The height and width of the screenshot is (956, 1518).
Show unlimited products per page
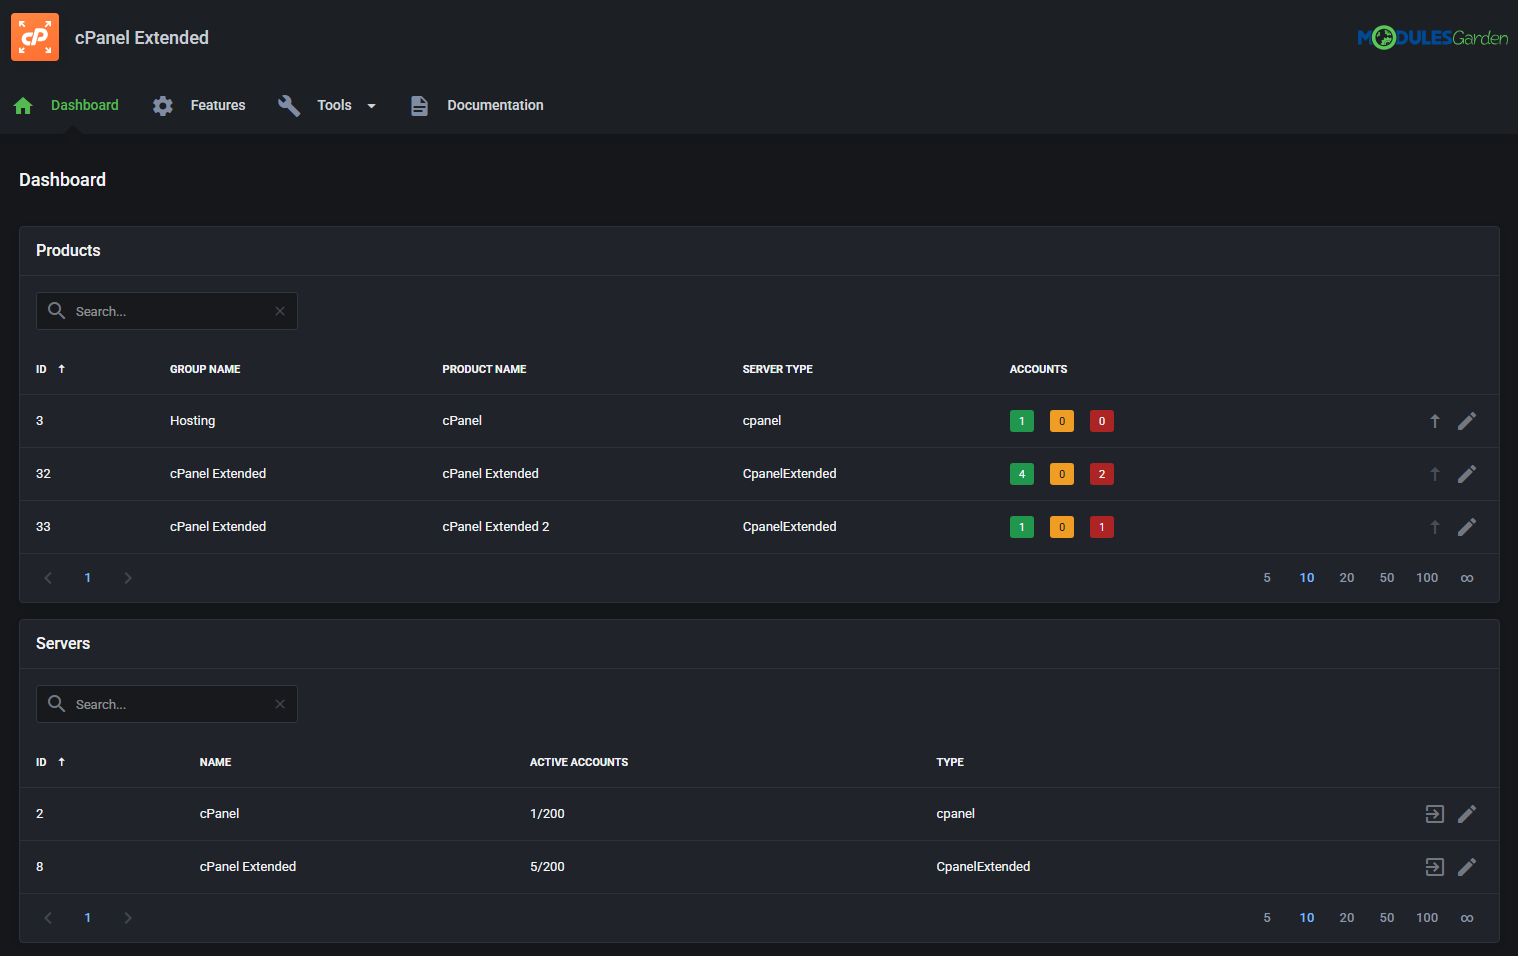coord(1467,578)
